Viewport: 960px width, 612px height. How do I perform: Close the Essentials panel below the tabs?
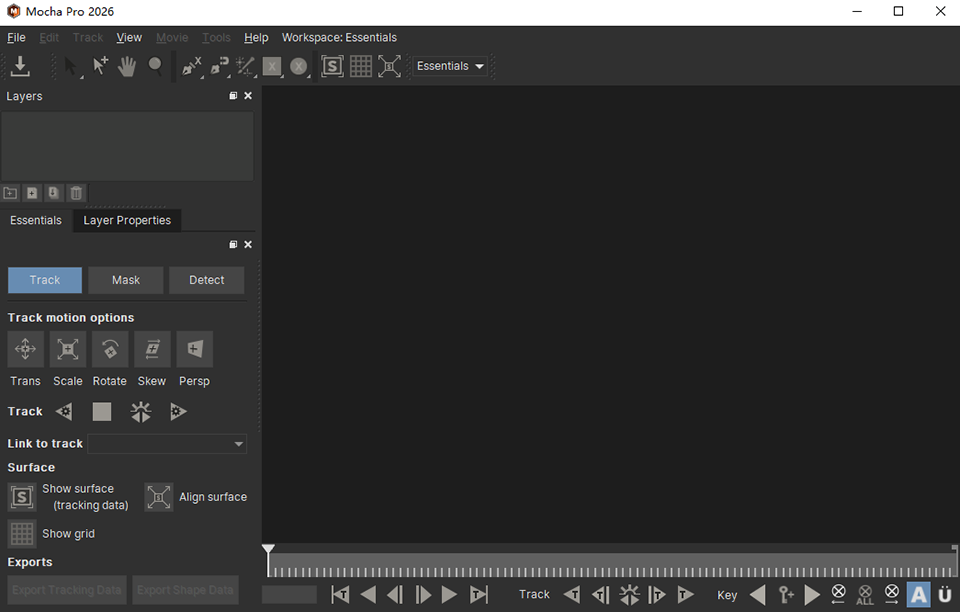pos(248,244)
